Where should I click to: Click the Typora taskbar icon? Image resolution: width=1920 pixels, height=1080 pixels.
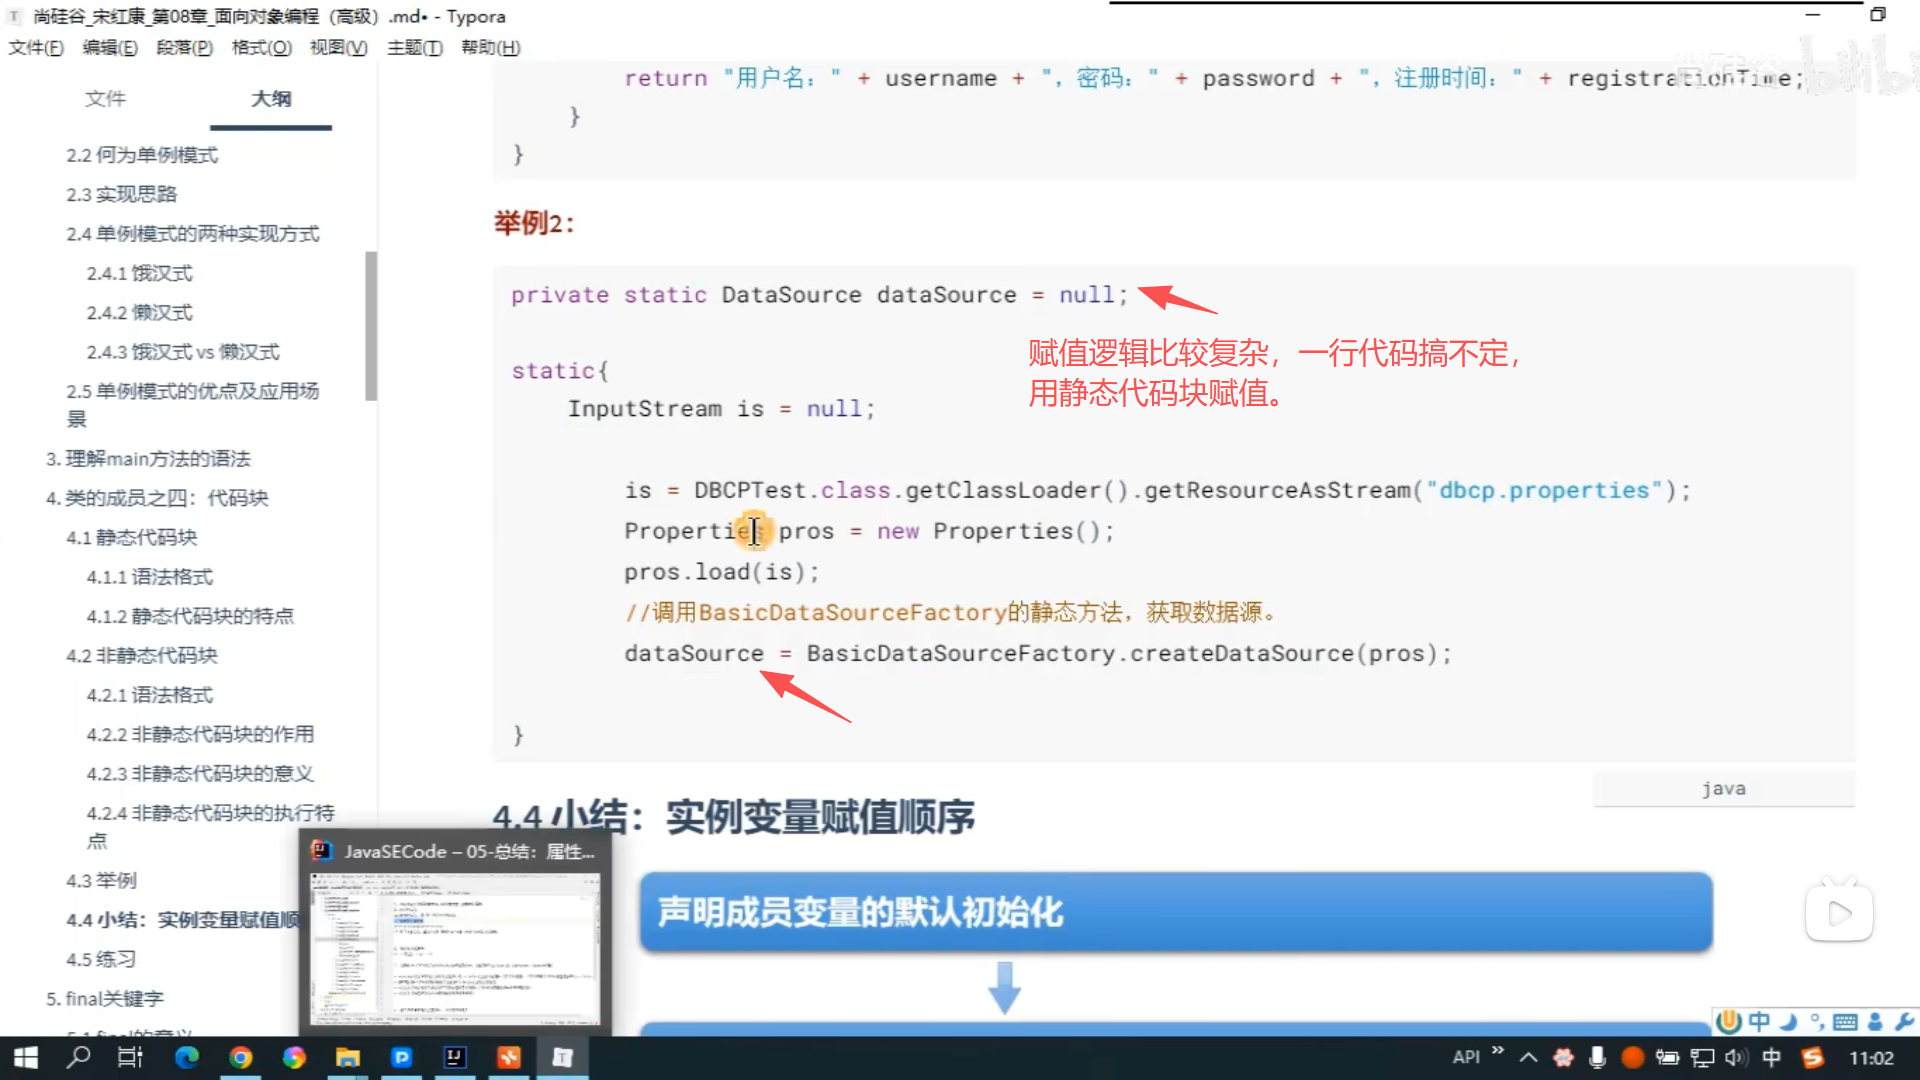click(562, 1057)
